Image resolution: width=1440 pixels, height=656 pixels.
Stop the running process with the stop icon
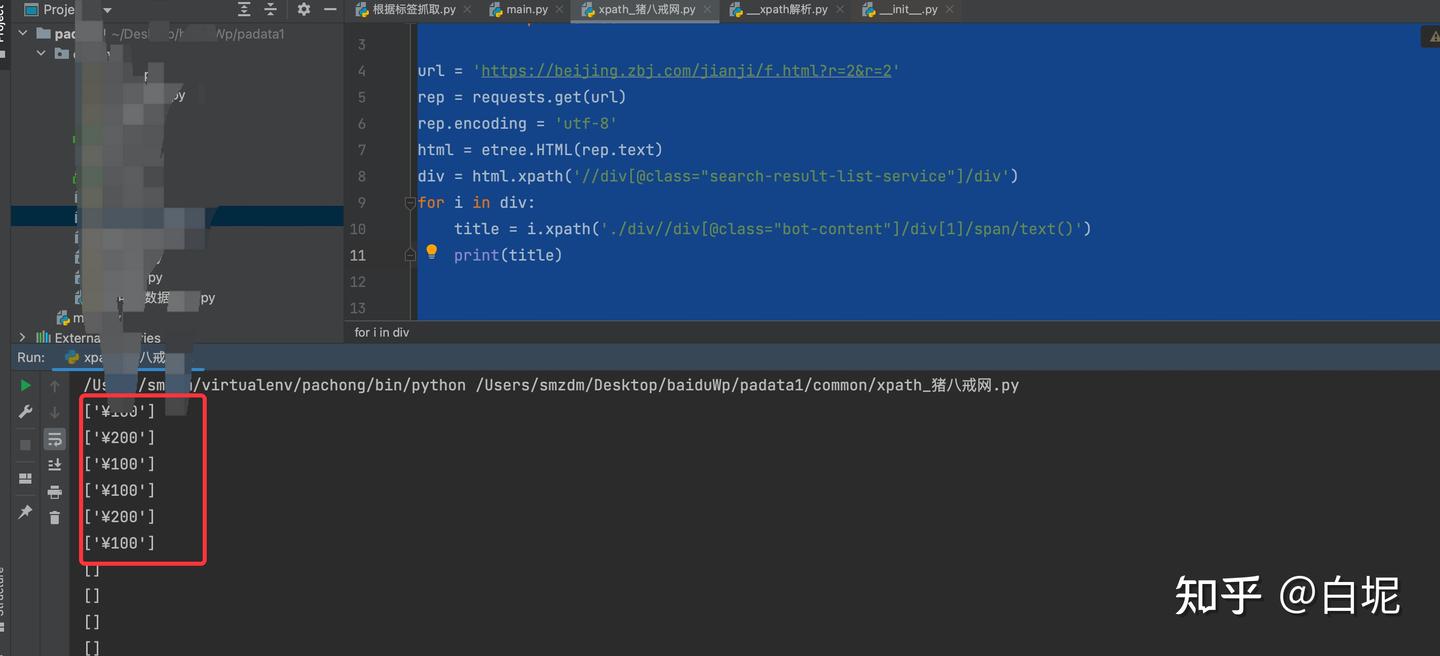point(25,445)
